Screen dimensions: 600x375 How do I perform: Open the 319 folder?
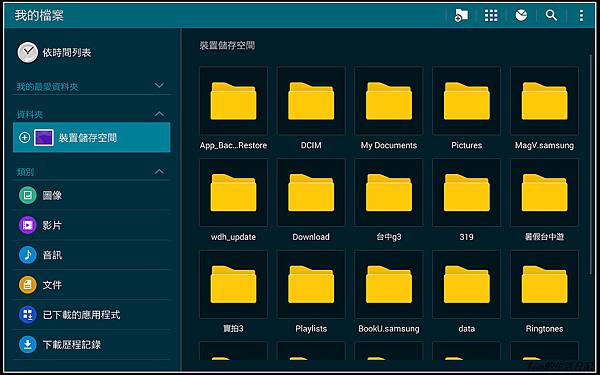click(x=466, y=193)
